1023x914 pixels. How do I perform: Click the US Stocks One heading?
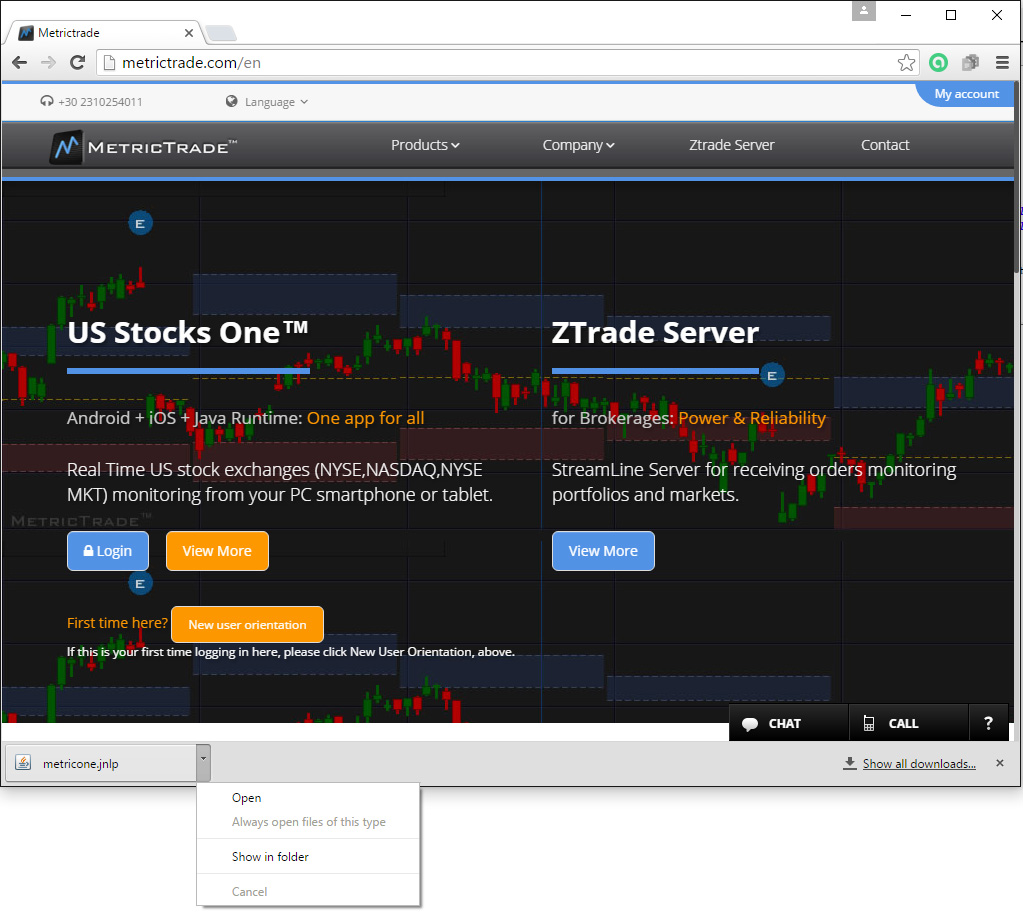pyautogui.click(x=188, y=332)
